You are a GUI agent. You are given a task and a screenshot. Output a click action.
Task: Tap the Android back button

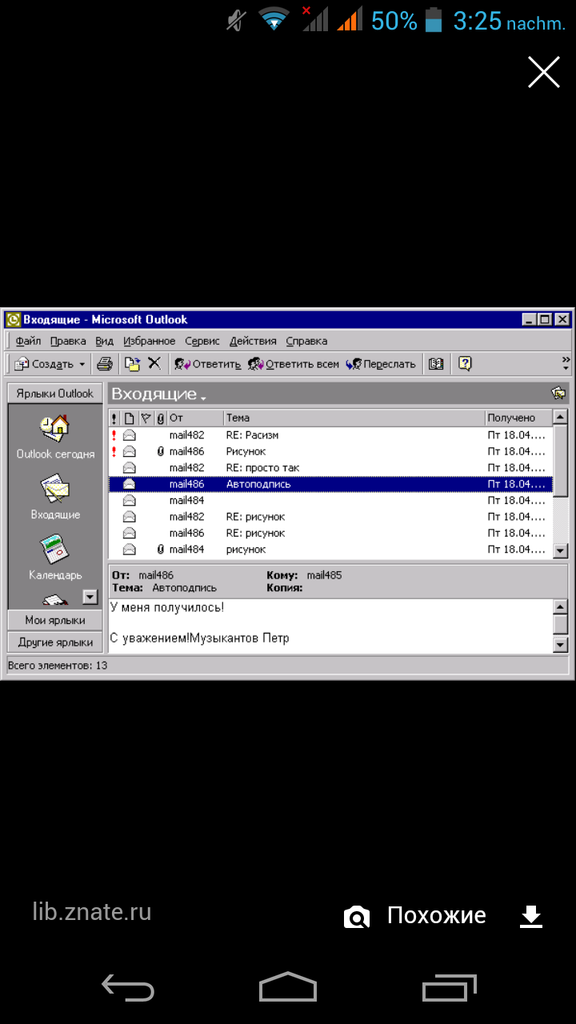[128, 986]
